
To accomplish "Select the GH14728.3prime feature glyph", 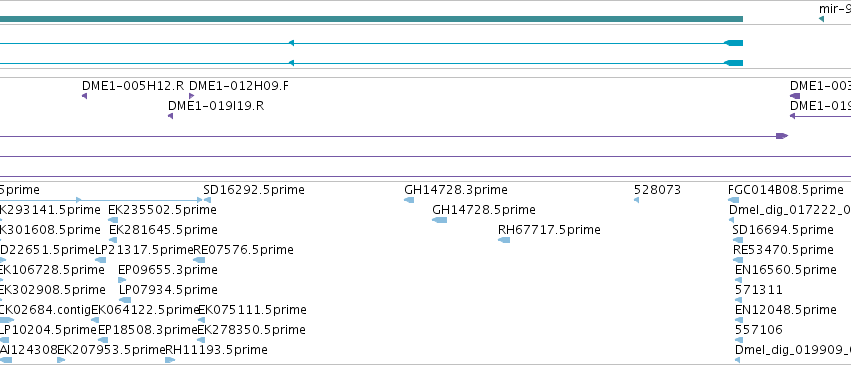I will click(x=409, y=200).
